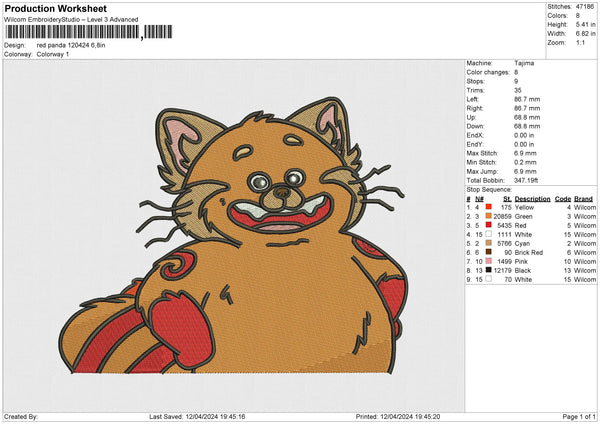This screenshot has width=600, height=424.
Task: Click the 'Colorway 1' value
Action: click(53, 54)
